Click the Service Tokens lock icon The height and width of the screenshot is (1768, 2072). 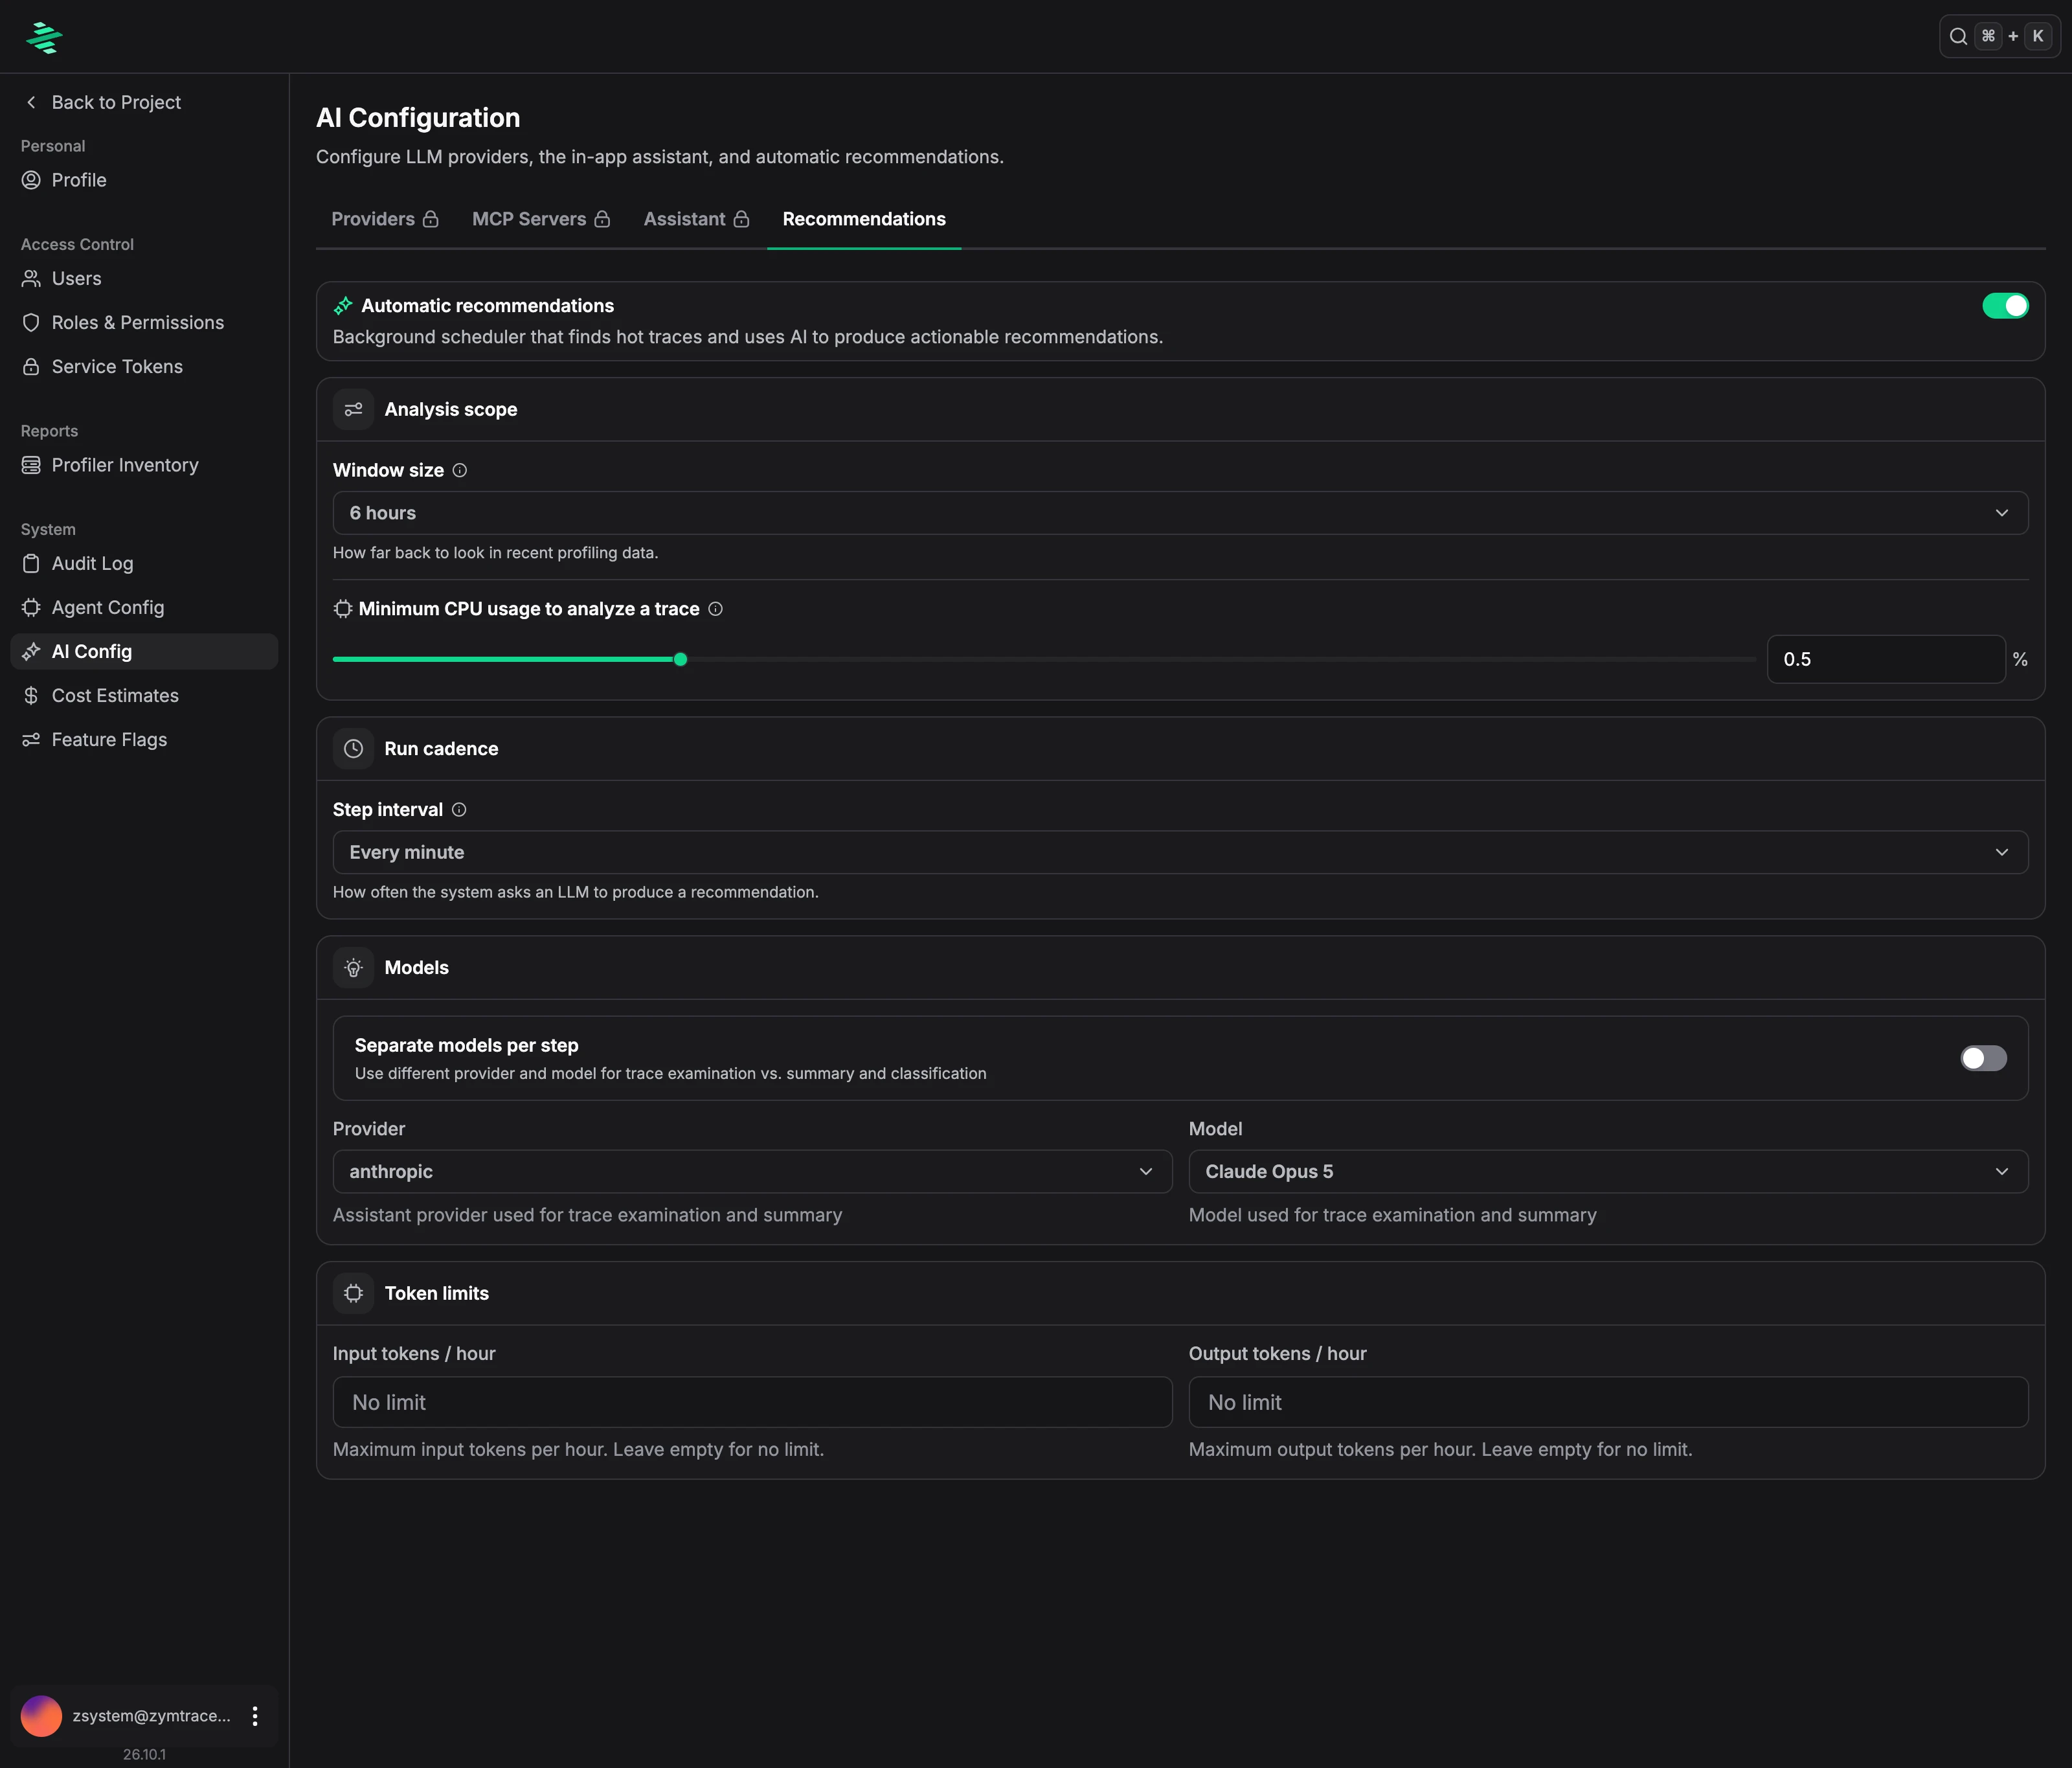(31, 366)
